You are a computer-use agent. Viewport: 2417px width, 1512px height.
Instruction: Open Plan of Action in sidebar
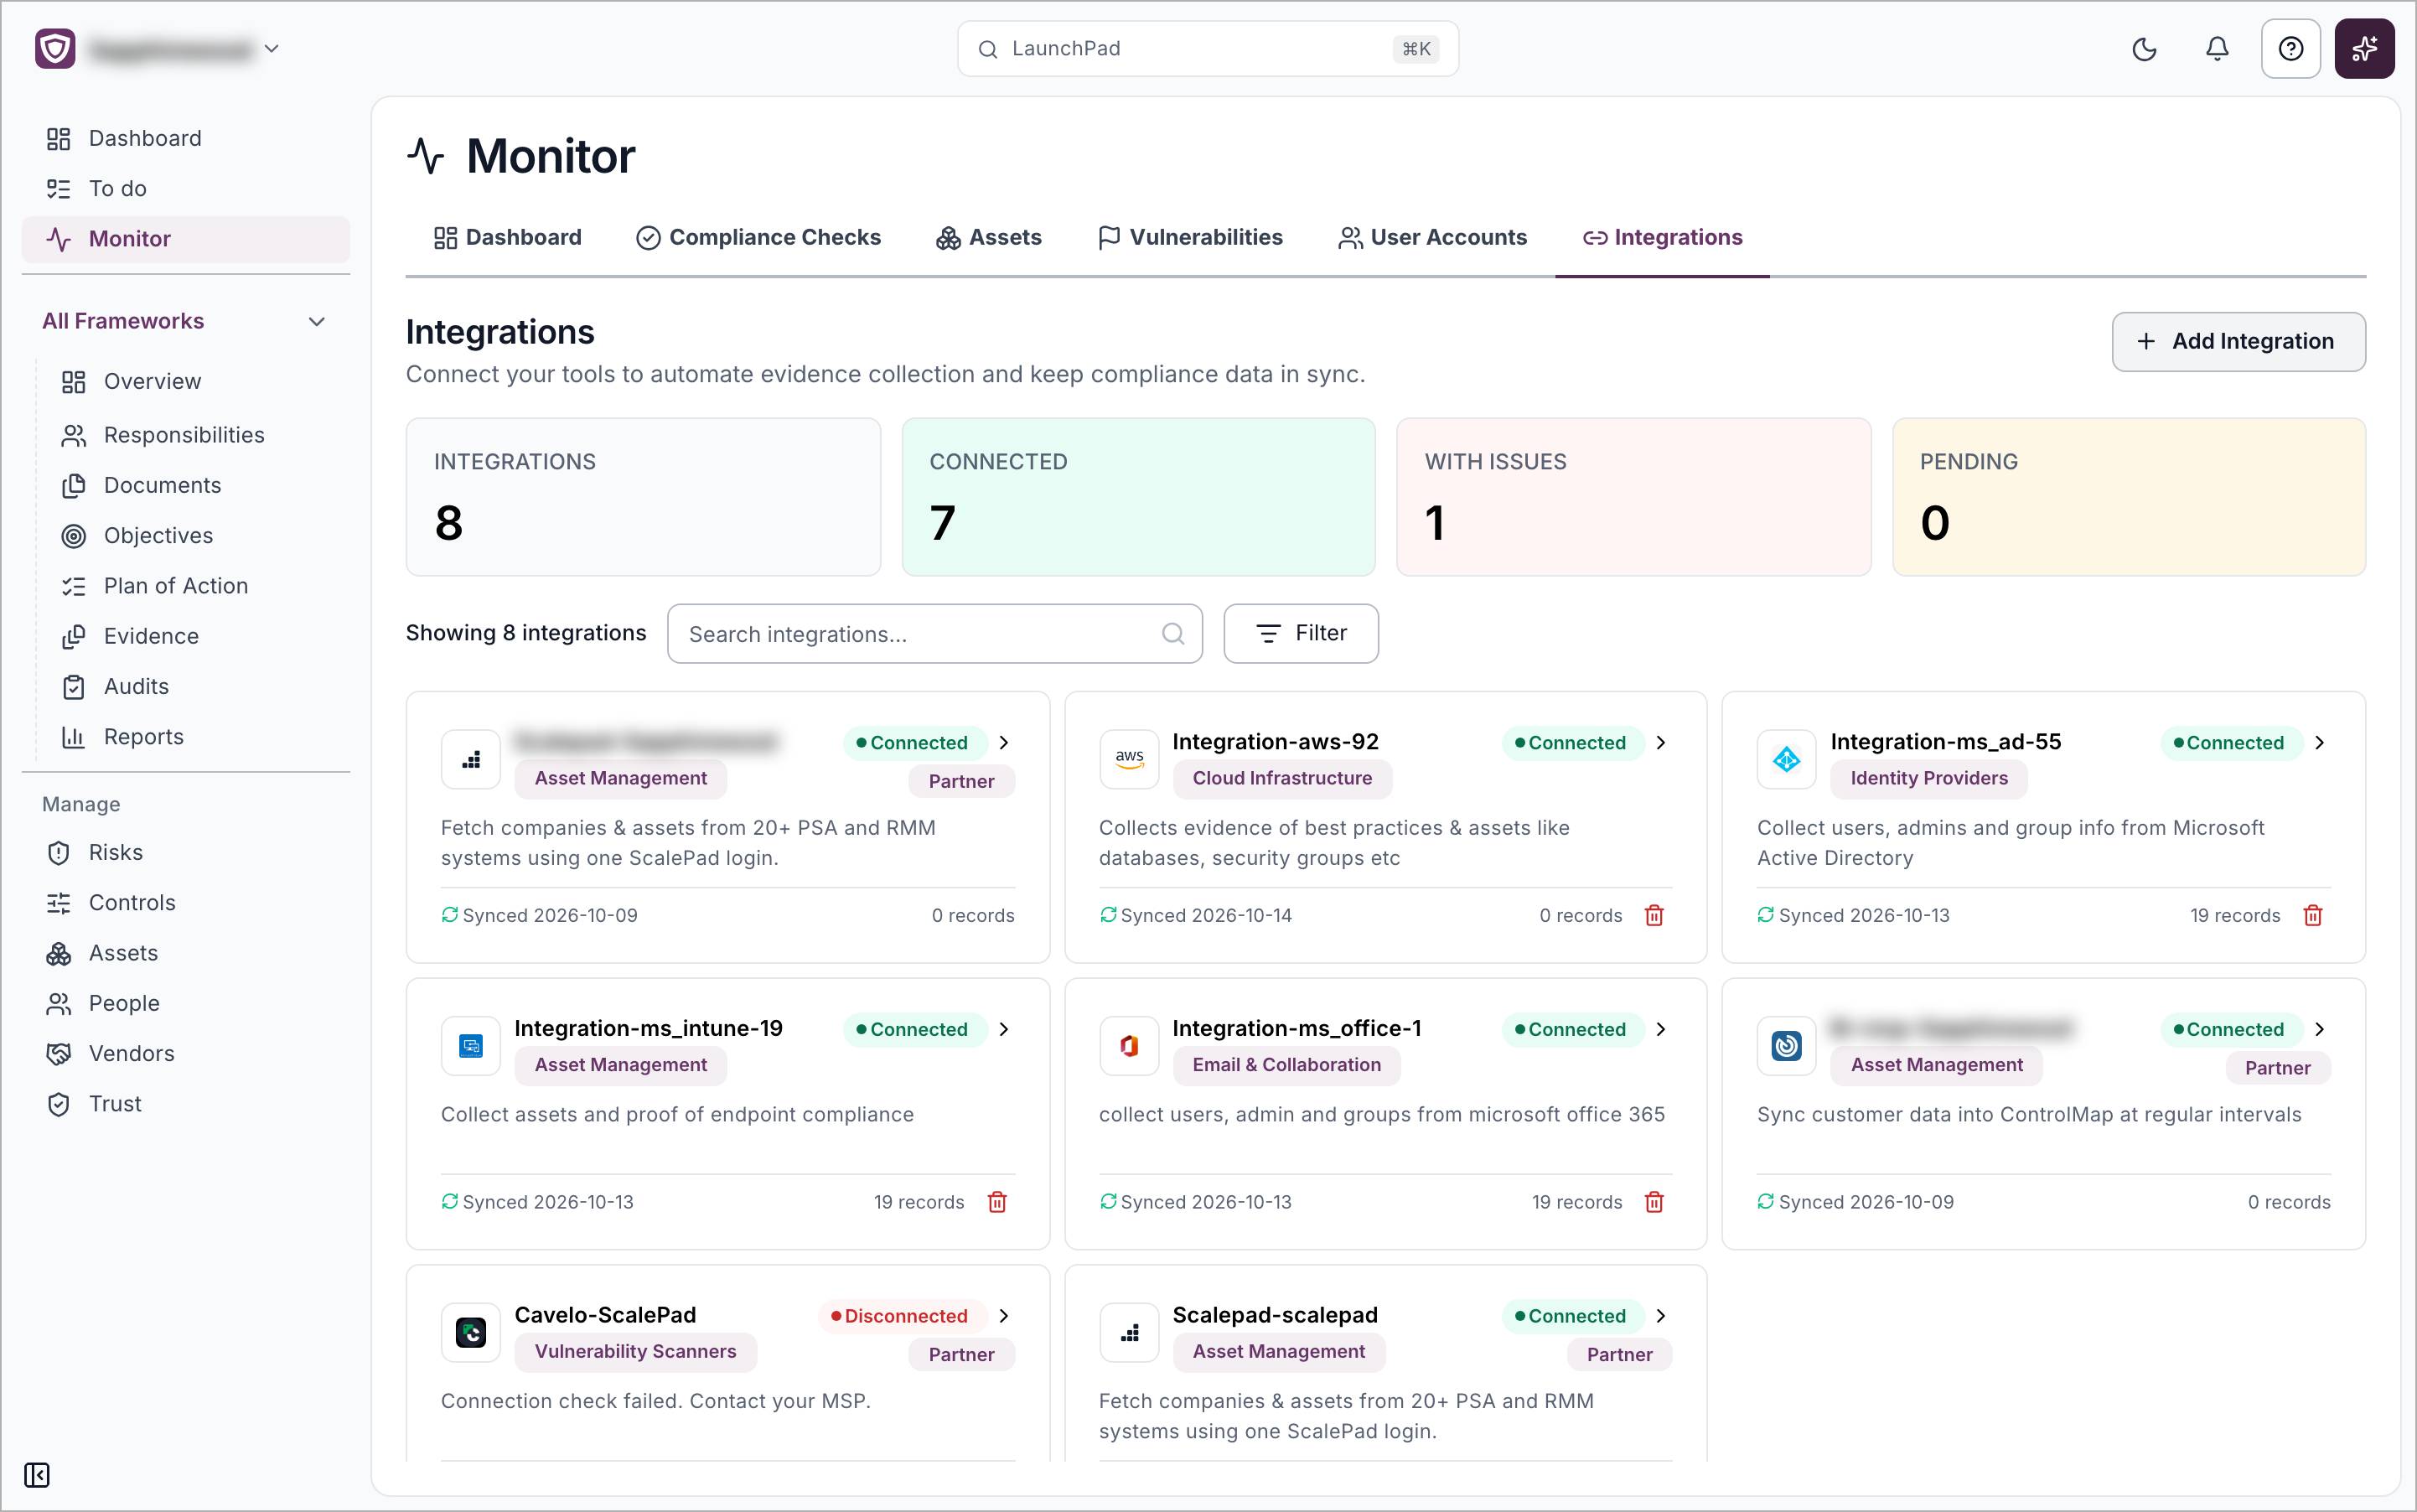point(194,586)
